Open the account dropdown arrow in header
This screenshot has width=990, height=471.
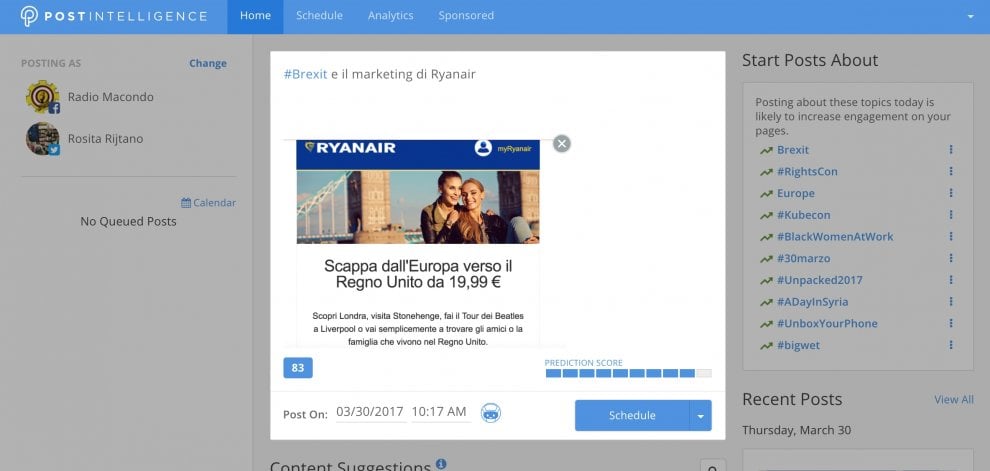[x=970, y=17]
